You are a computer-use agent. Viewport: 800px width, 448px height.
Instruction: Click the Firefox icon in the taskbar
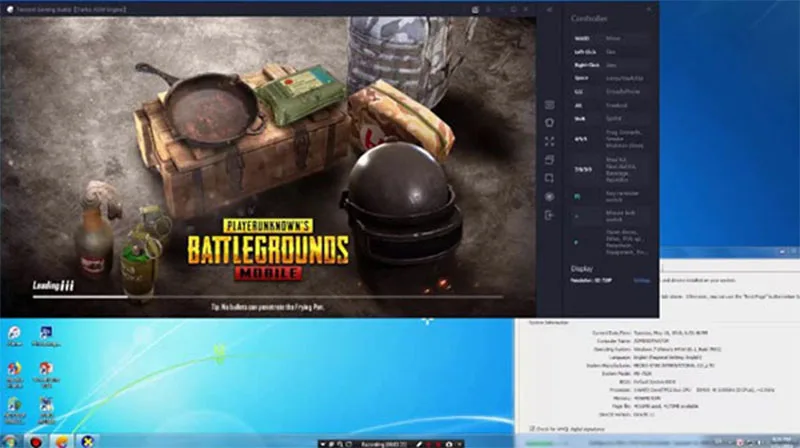(62, 441)
